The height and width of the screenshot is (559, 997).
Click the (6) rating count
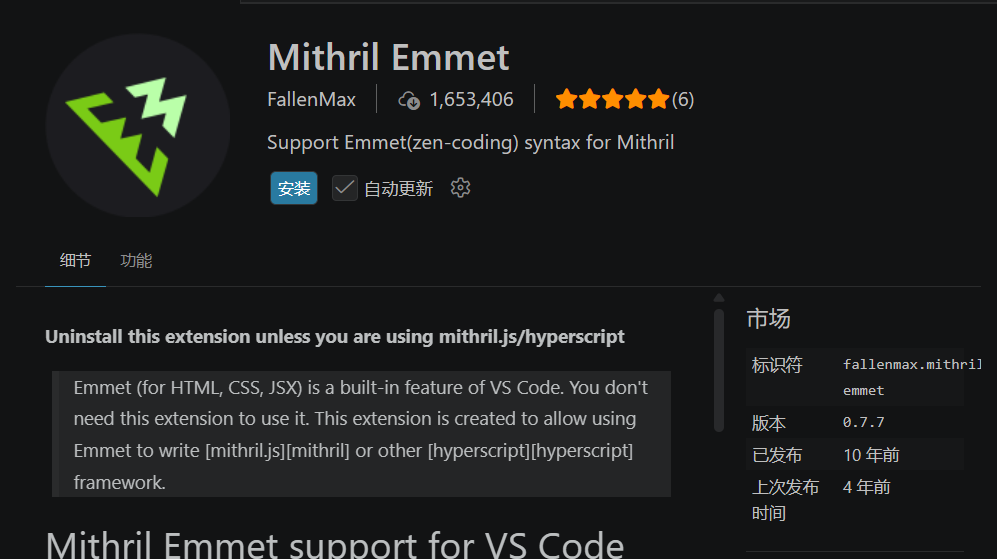(x=683, y=100)
